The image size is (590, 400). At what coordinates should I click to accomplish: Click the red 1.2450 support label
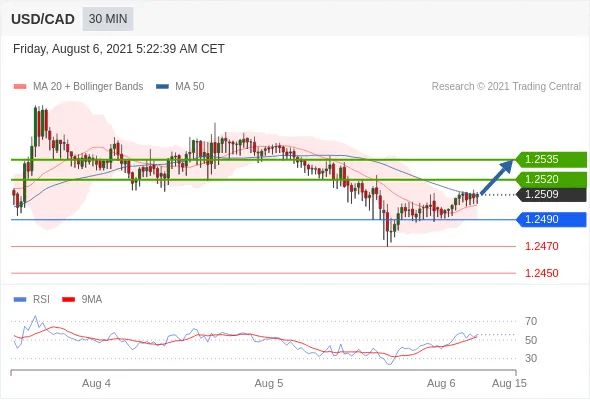coord(542,273)
